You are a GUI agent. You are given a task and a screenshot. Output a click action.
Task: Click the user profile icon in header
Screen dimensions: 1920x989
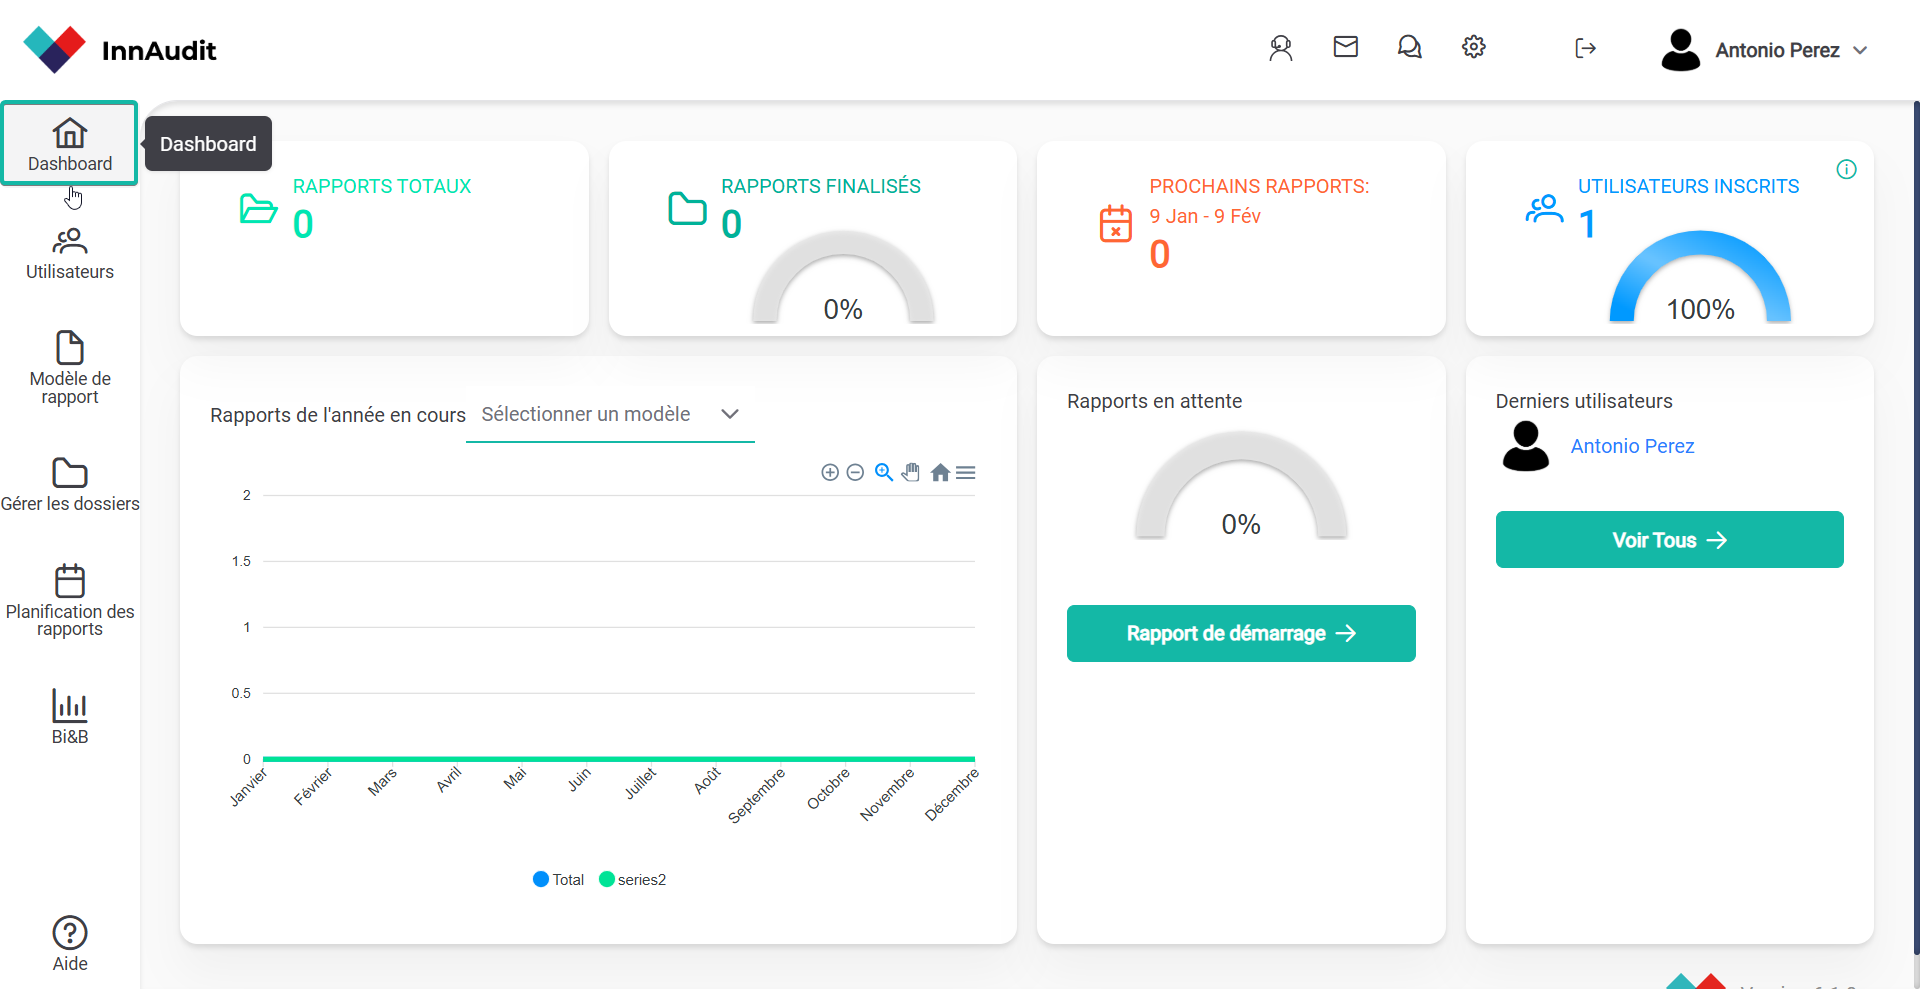[x=1280, y=48]
